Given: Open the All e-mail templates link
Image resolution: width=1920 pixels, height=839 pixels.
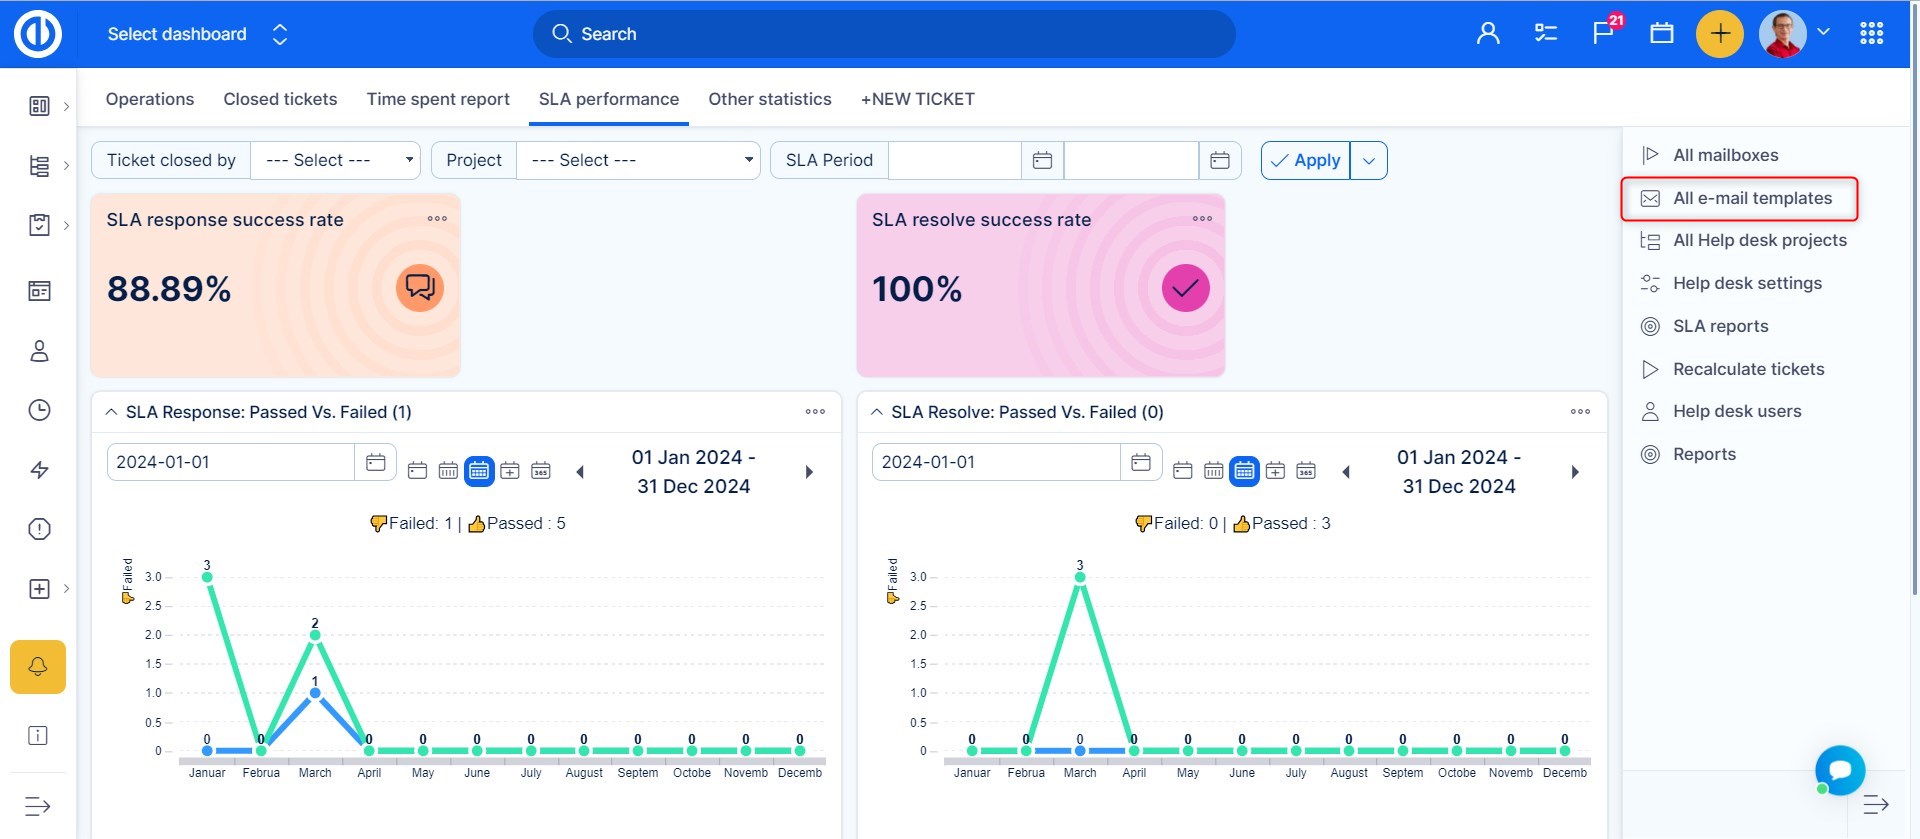Looking at the screenshot, I should [x=1752, y=198].
